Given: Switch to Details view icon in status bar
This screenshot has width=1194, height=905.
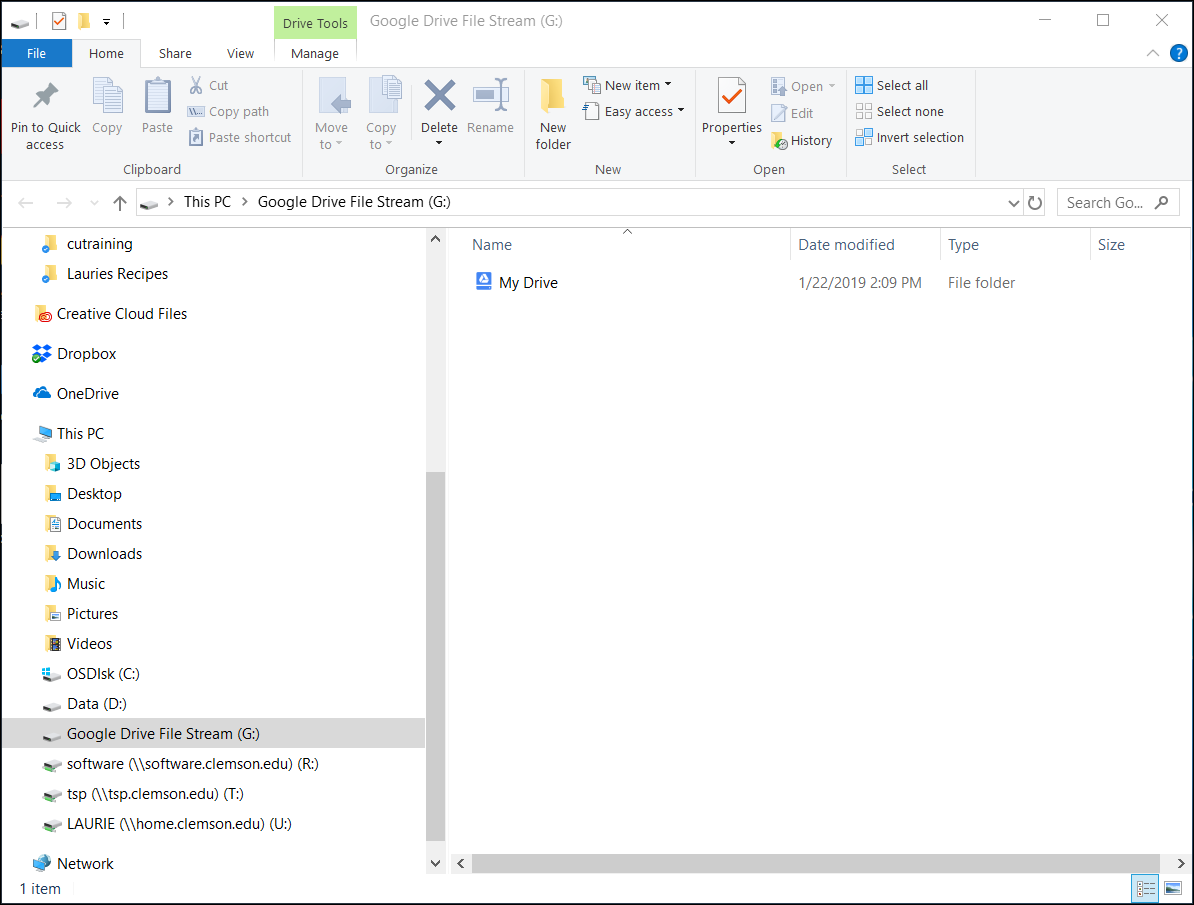Looking at the screenshot, I should [1145, 888].
